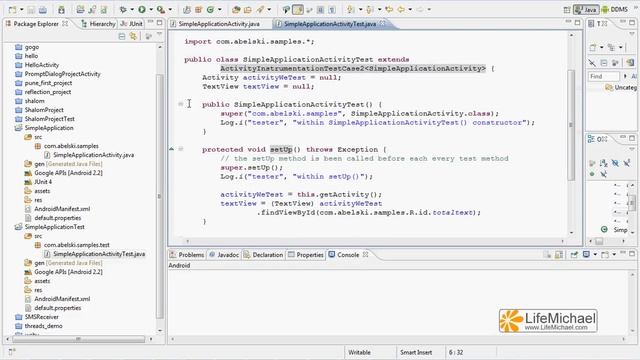Click the Save icon in the main toolbar

click(x=31, y=9)
